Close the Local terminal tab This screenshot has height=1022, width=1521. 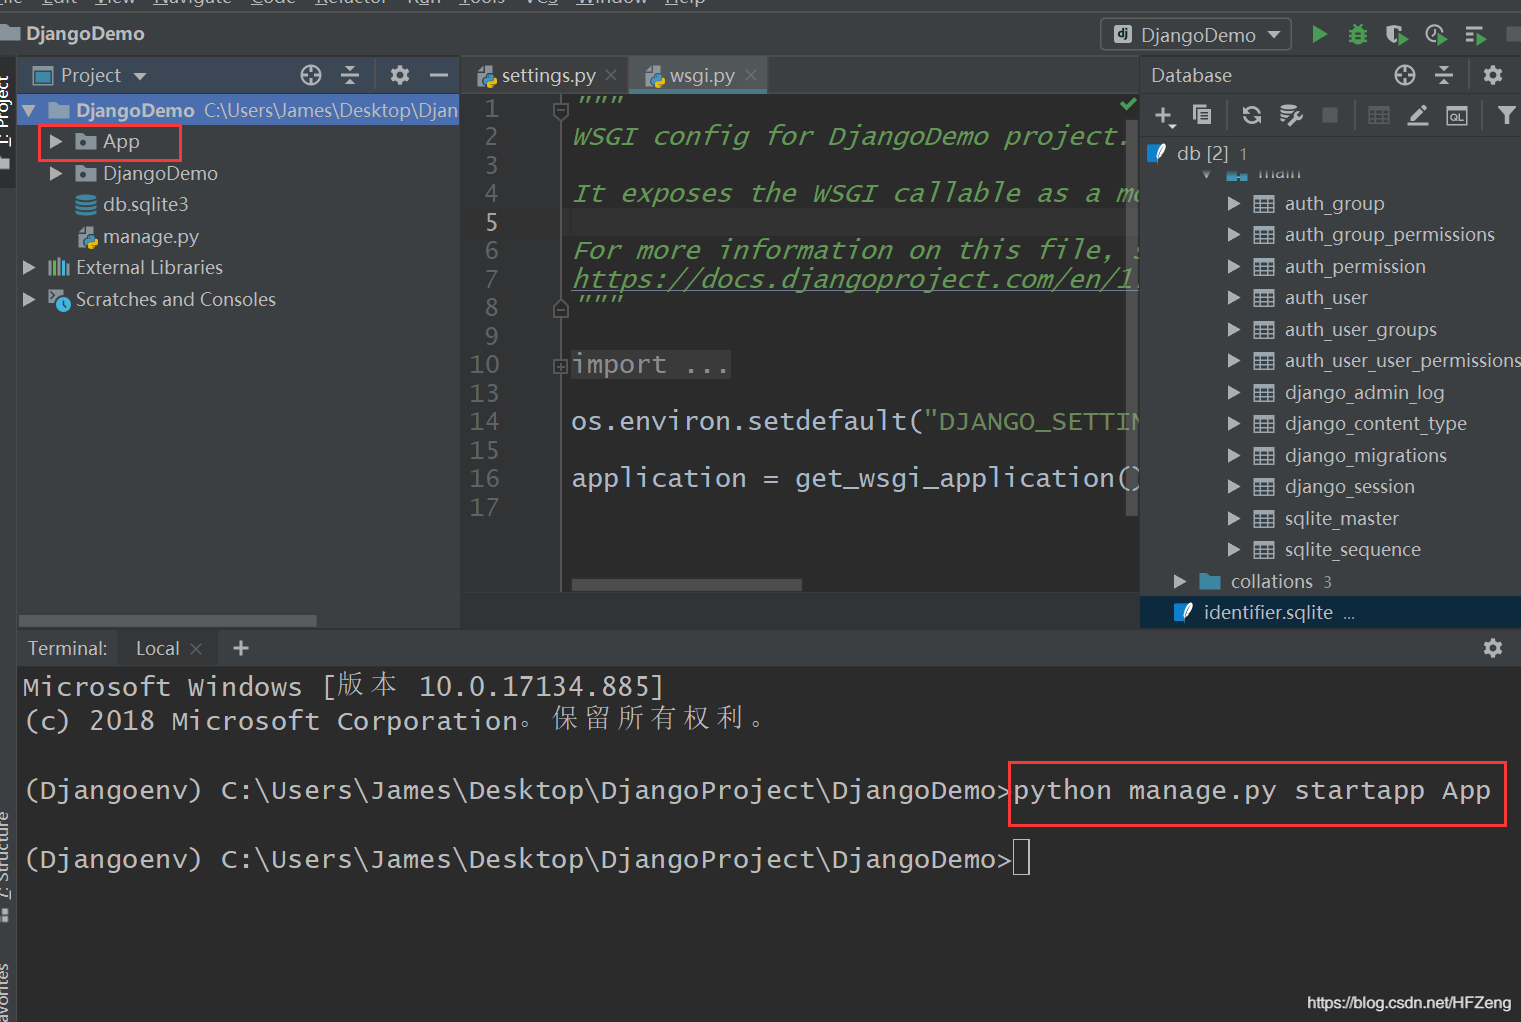[196, 649]
